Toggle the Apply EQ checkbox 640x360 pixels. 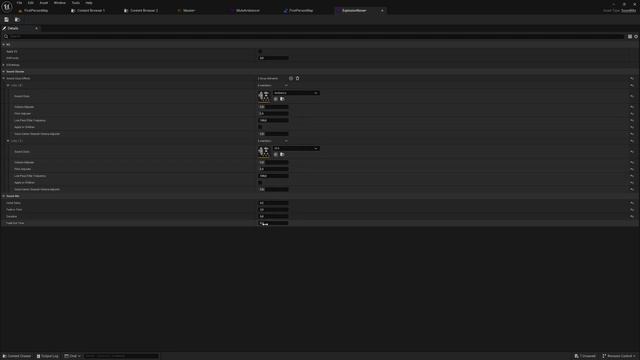click(x=260, y=51)
